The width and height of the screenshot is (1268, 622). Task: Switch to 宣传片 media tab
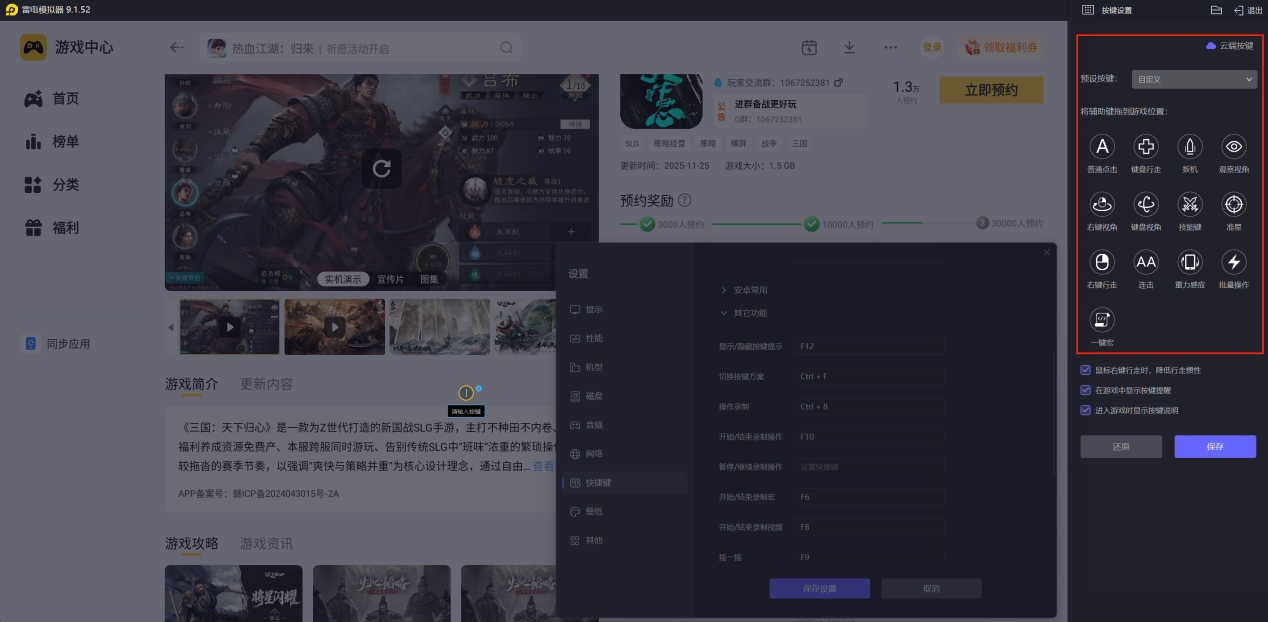(390, 279)
